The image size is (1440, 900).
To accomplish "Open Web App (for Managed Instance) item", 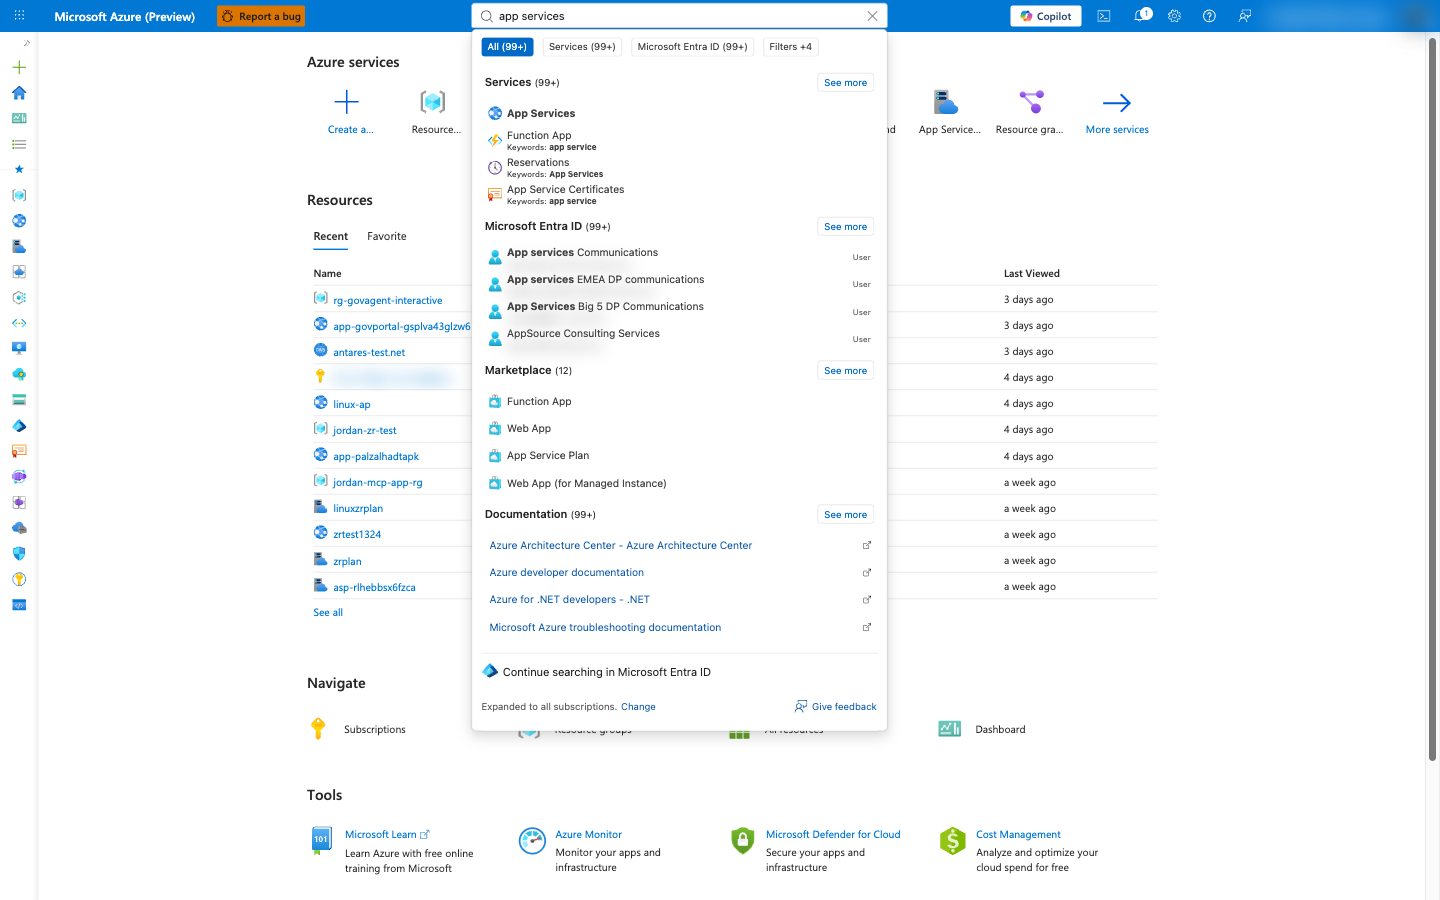I will point(679,483).
